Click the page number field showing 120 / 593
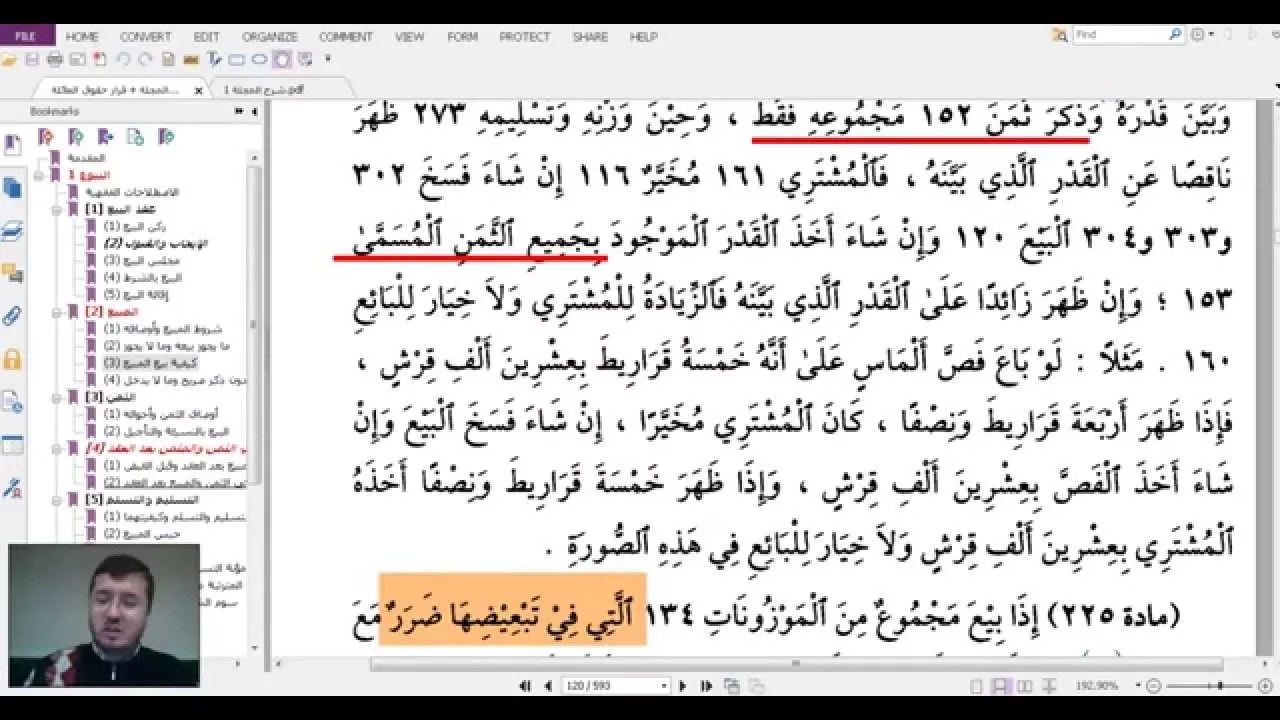The height and width of the screenshot is (720, 1280). pyautogui.click(x=616, y=686)
